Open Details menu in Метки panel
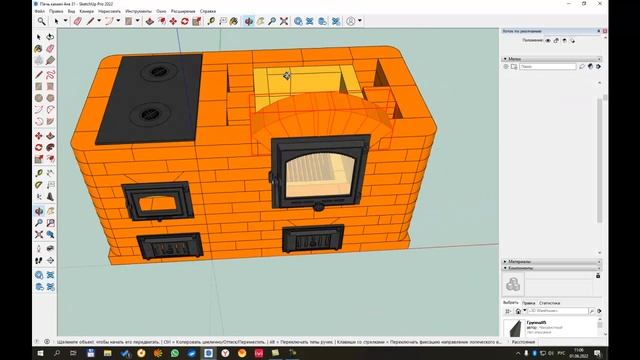This screenshot has height=360, width=640. coord(598,67)
